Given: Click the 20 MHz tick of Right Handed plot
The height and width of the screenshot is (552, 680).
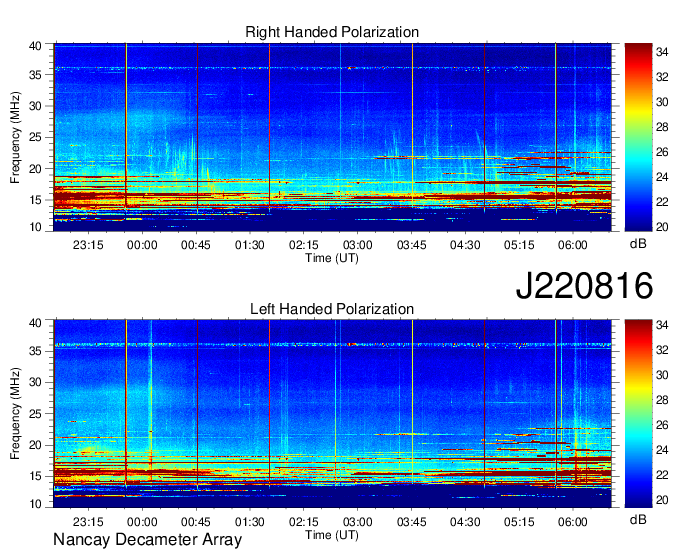Looking at the screenshot, I should [x=35, y=169].
